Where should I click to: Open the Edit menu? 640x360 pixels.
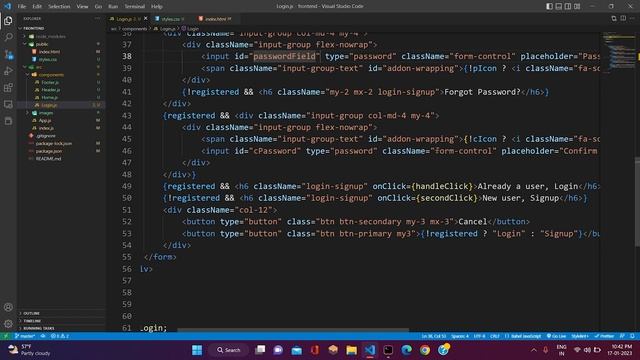[37, 7]
